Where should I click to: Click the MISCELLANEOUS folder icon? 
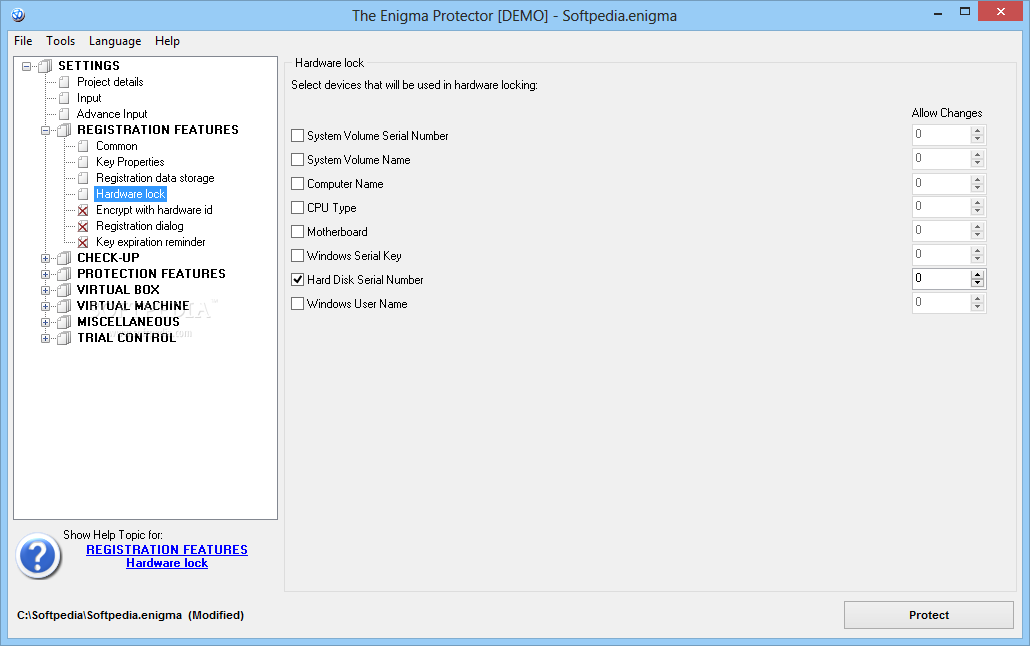(64, 322)
